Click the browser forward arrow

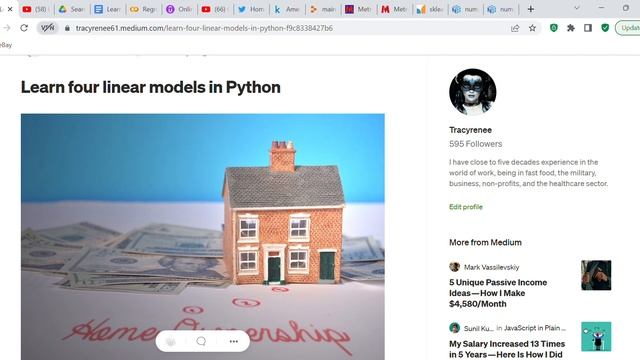coord(7,28)
